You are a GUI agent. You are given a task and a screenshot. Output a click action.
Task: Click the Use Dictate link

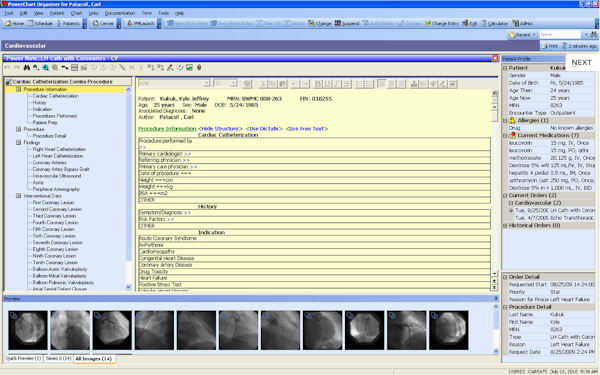click(264, 129)
